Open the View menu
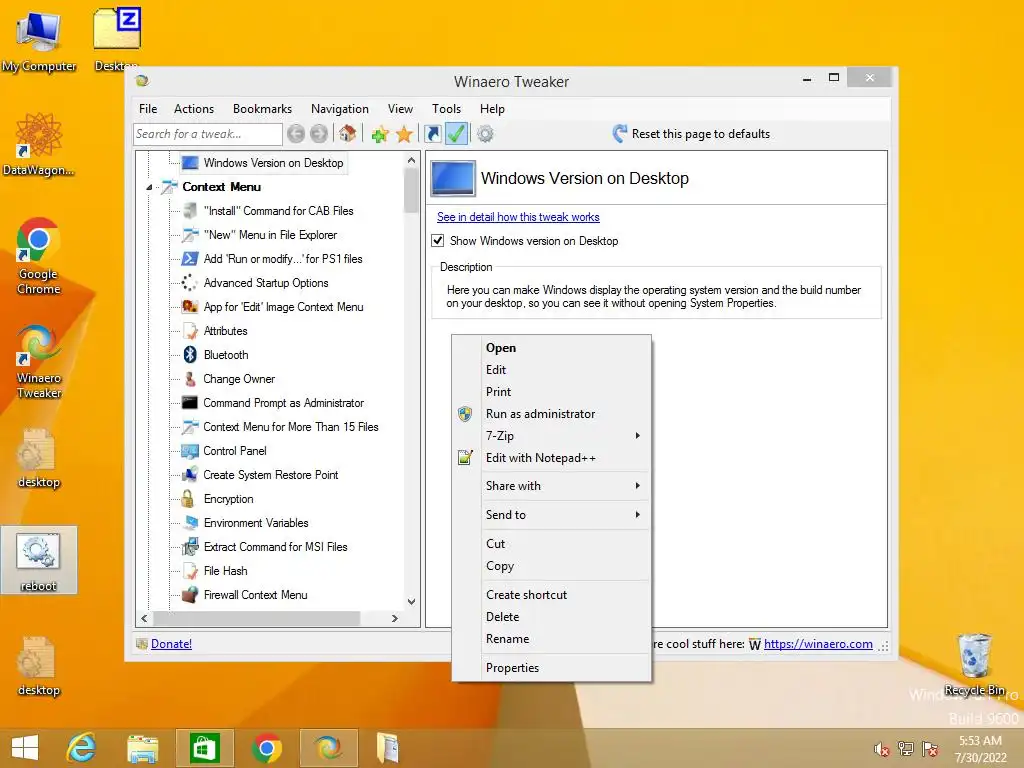1024x768 pixels. 400,109
